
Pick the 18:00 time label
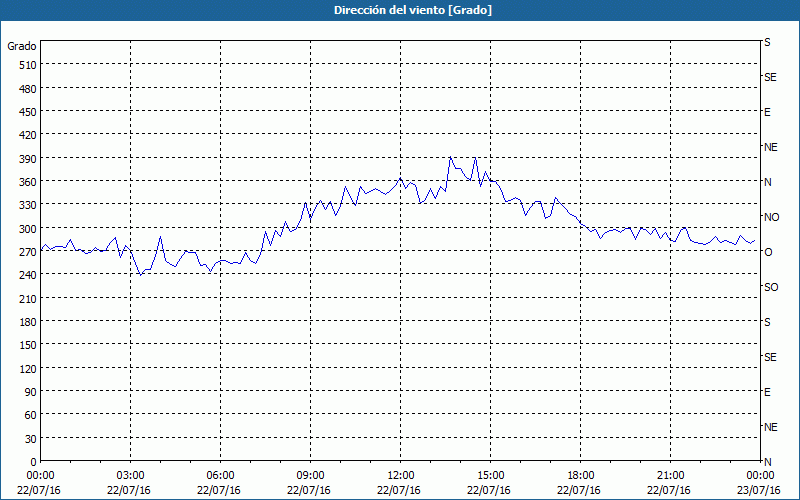click(581, 476)
